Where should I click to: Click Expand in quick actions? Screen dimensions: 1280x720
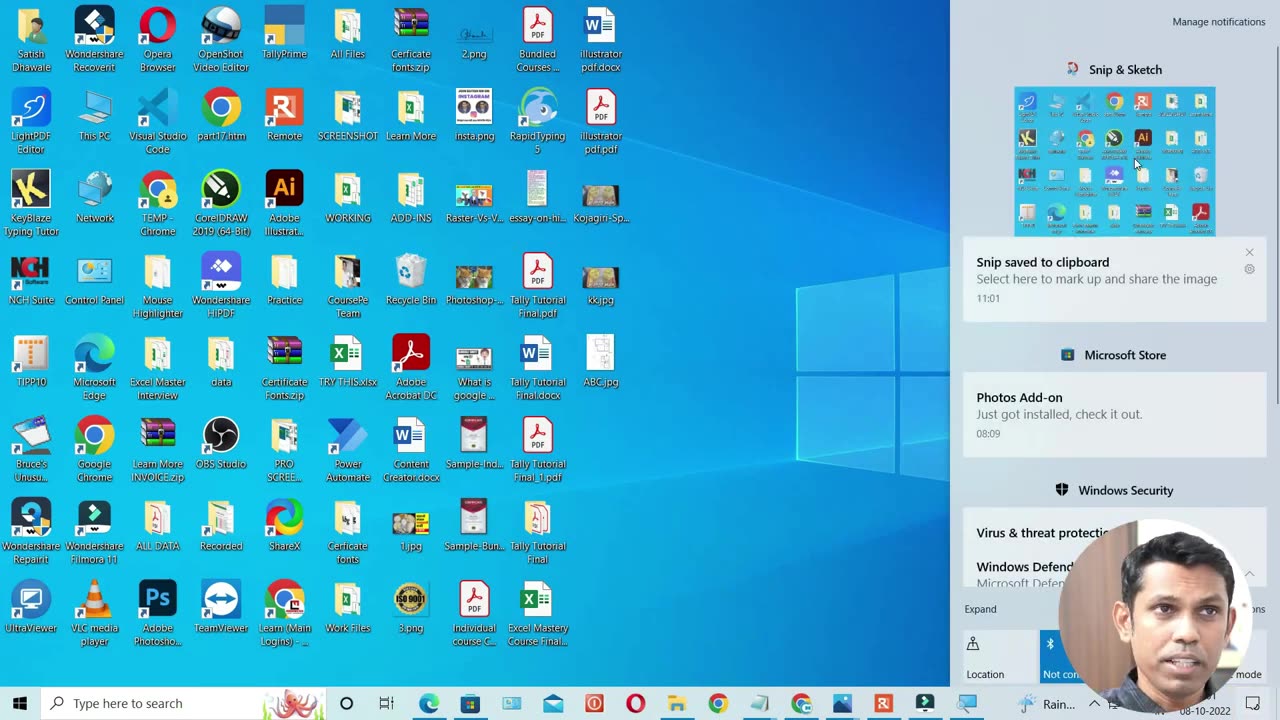click(980, 609)
